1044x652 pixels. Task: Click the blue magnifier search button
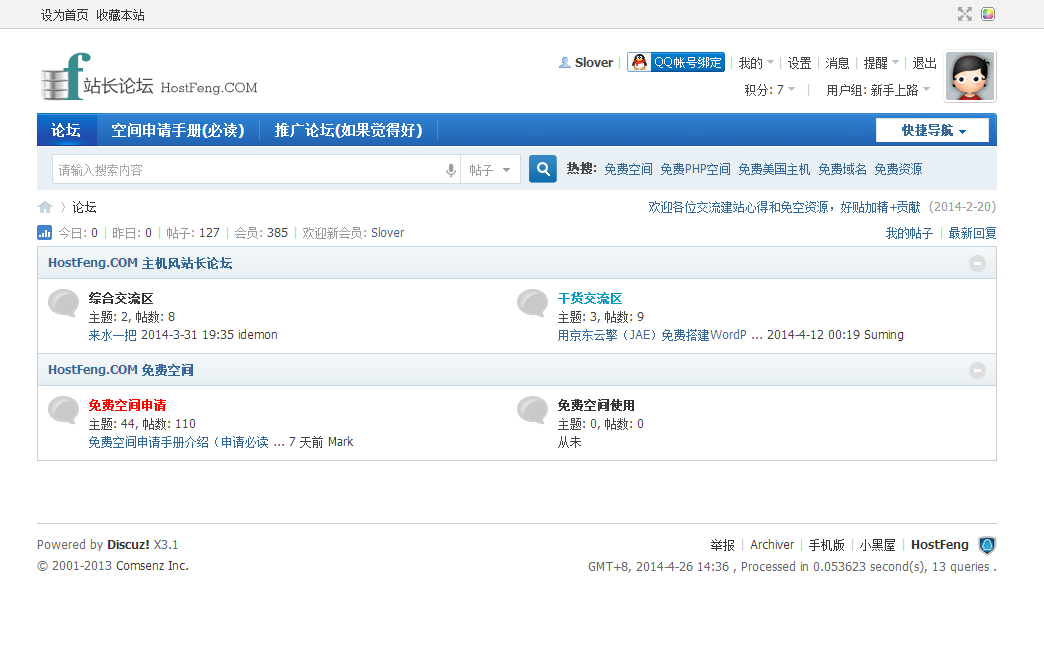point(543,169)
